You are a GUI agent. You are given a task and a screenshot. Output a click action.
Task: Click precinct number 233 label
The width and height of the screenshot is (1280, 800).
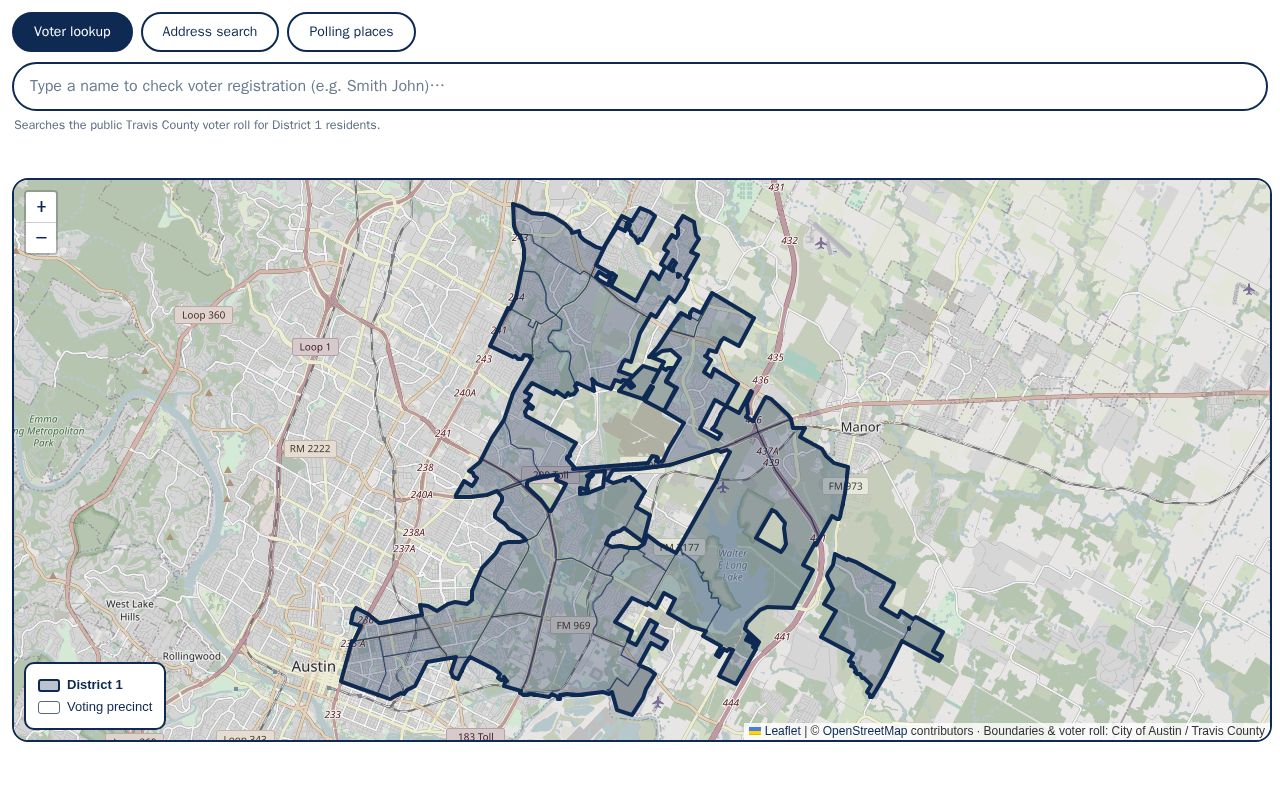coord(333,715)
